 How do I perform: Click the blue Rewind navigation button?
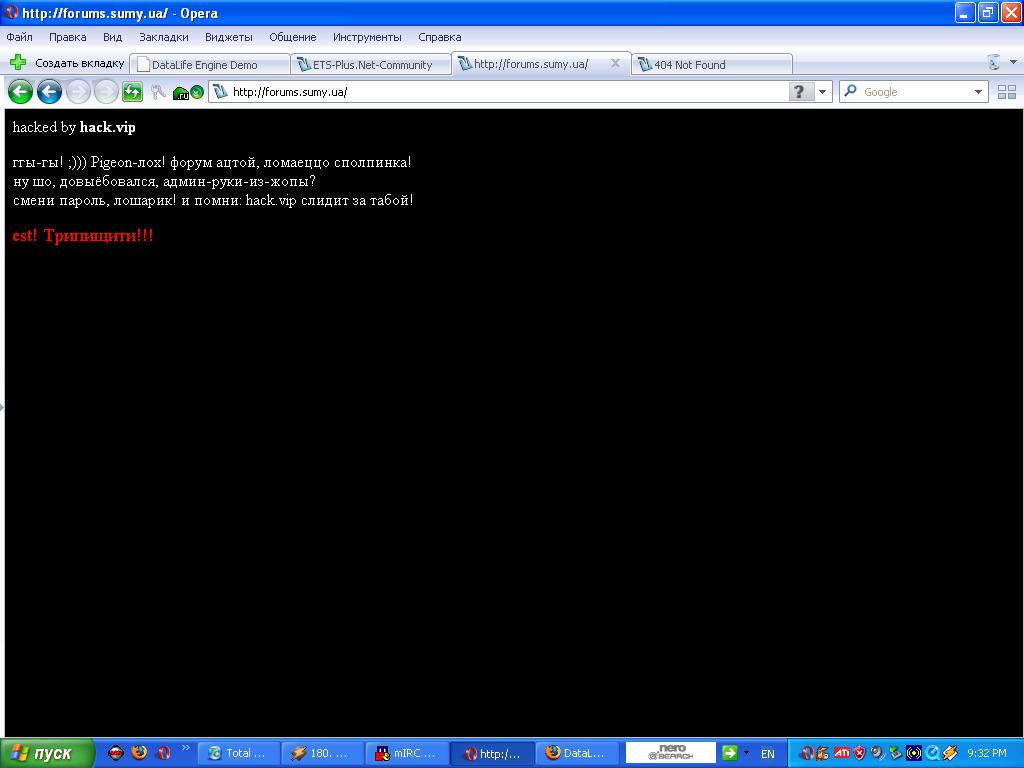click(x=49, y=92)
